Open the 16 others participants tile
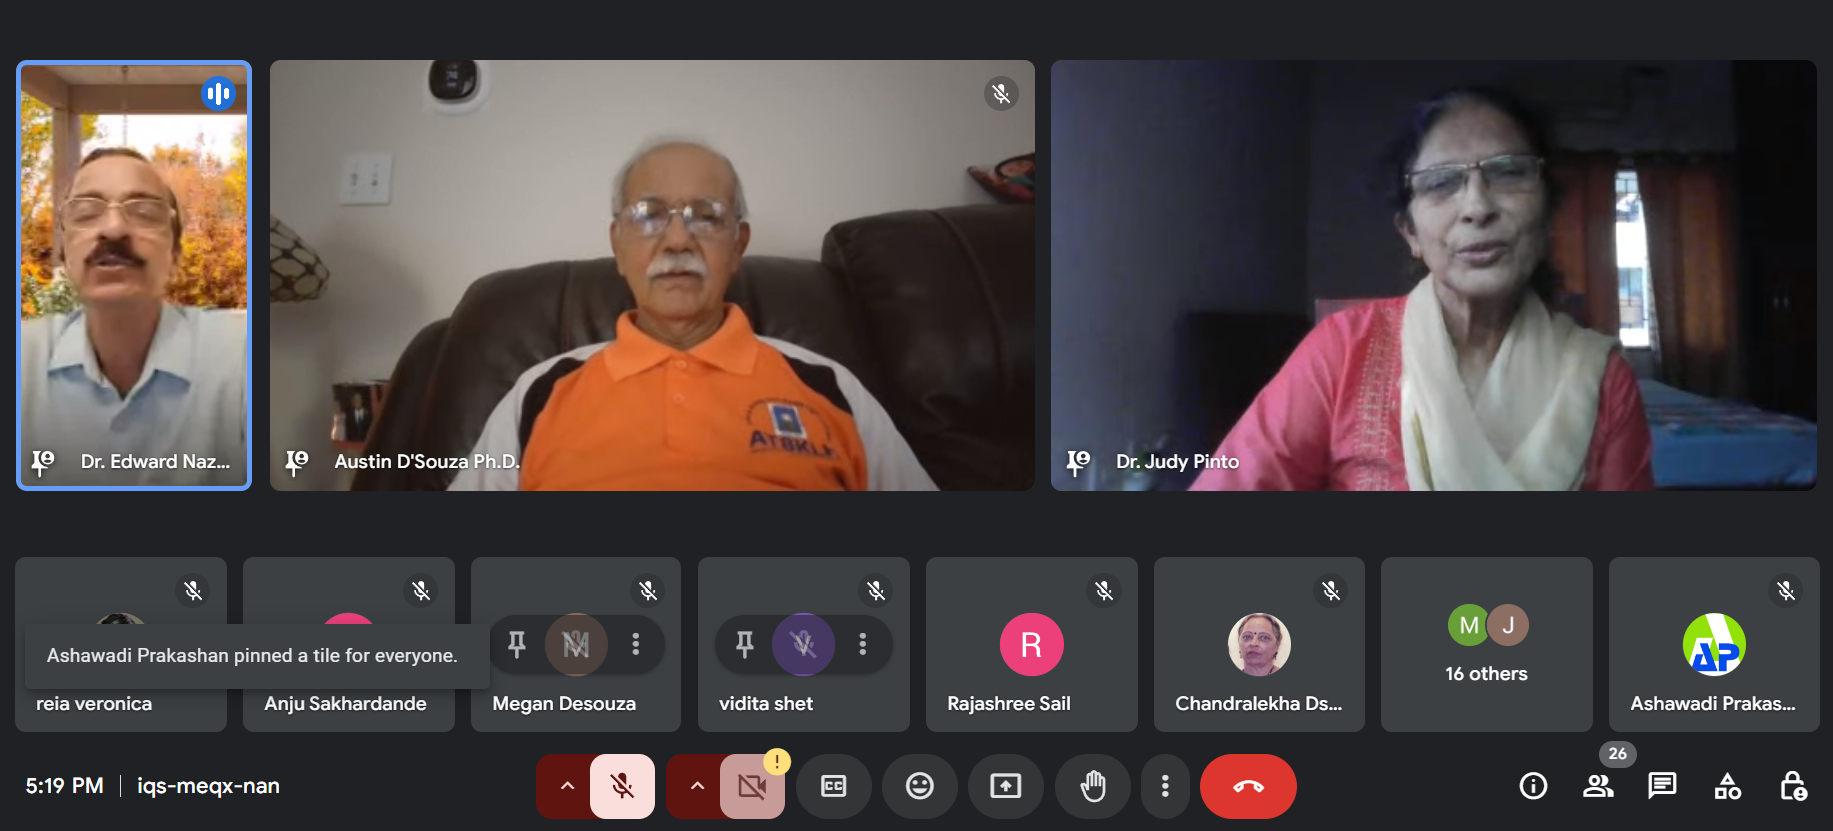The width and height of the screenshot is (1833, 831). (1486, 644)
